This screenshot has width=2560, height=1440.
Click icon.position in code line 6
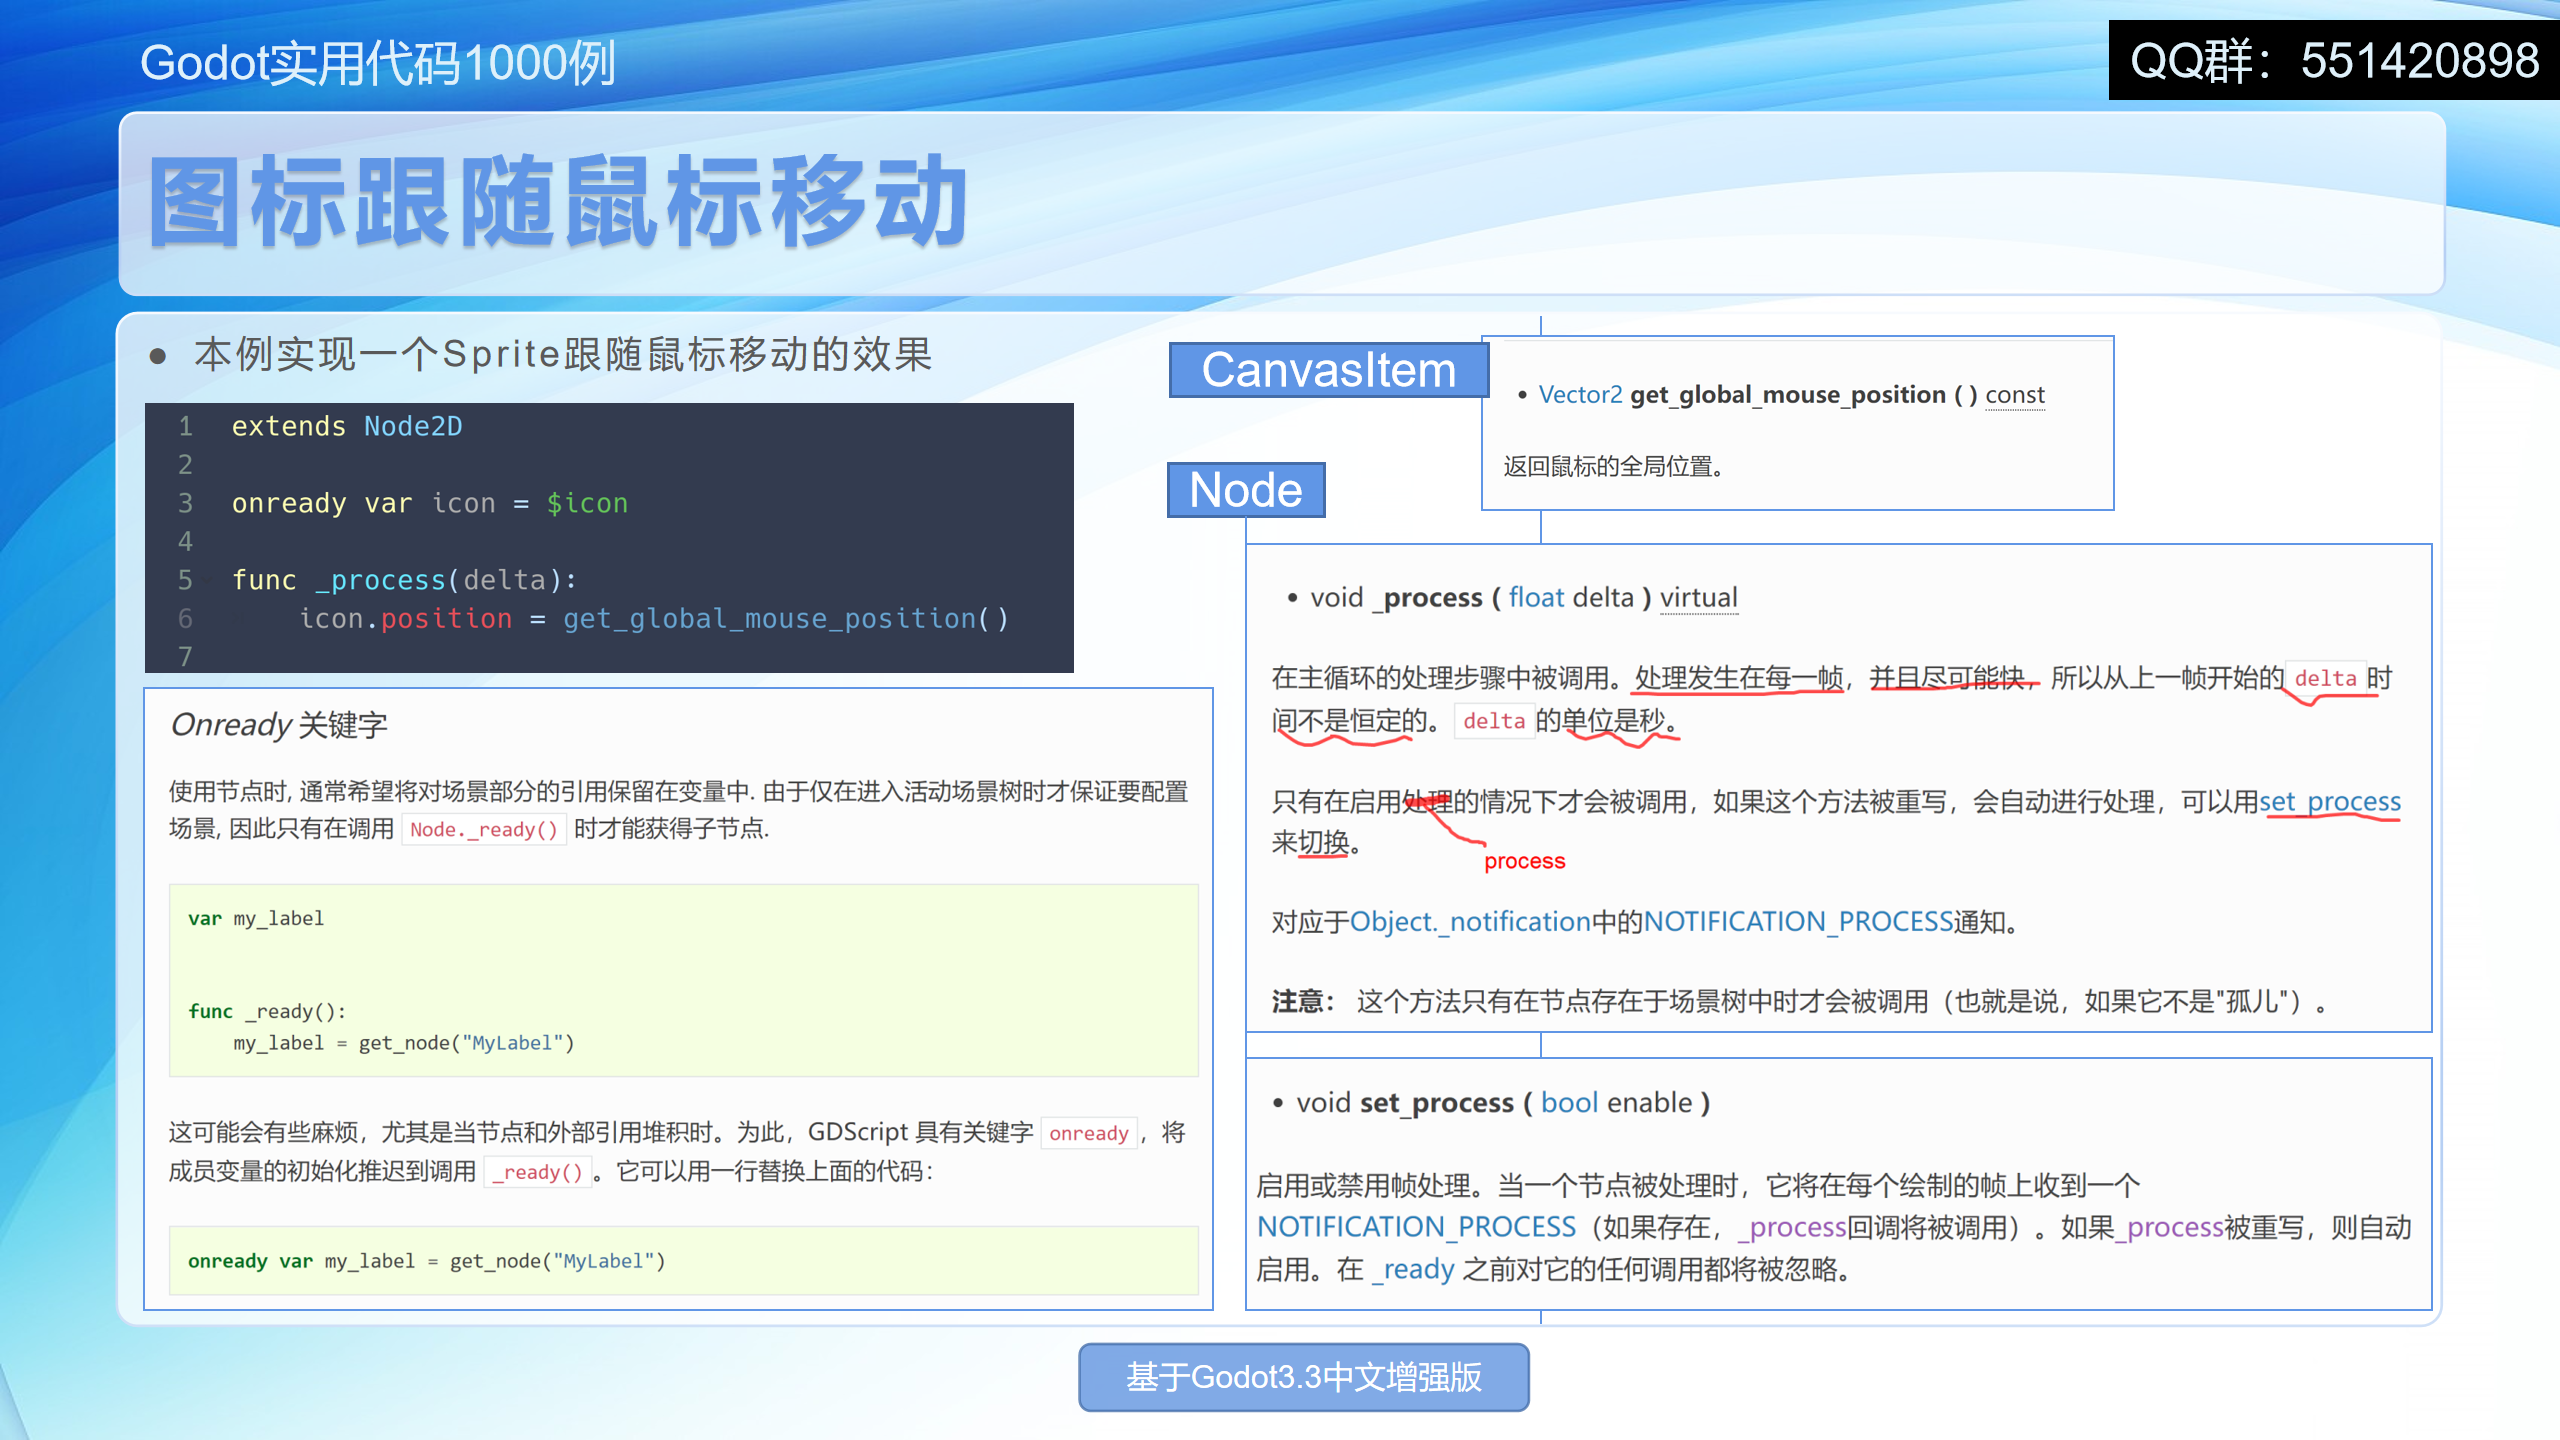405,619
